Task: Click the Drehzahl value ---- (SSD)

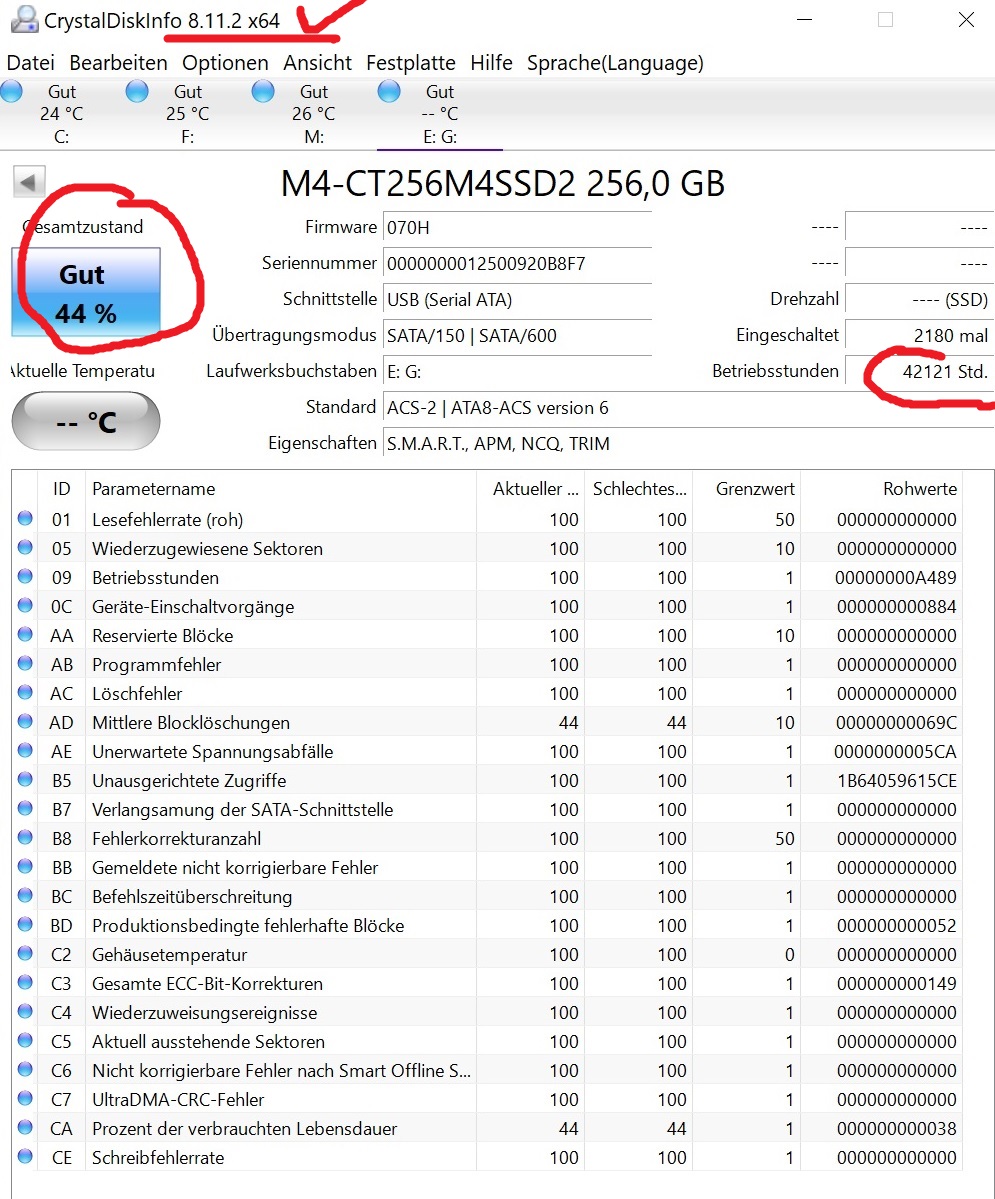Action: 919,300
